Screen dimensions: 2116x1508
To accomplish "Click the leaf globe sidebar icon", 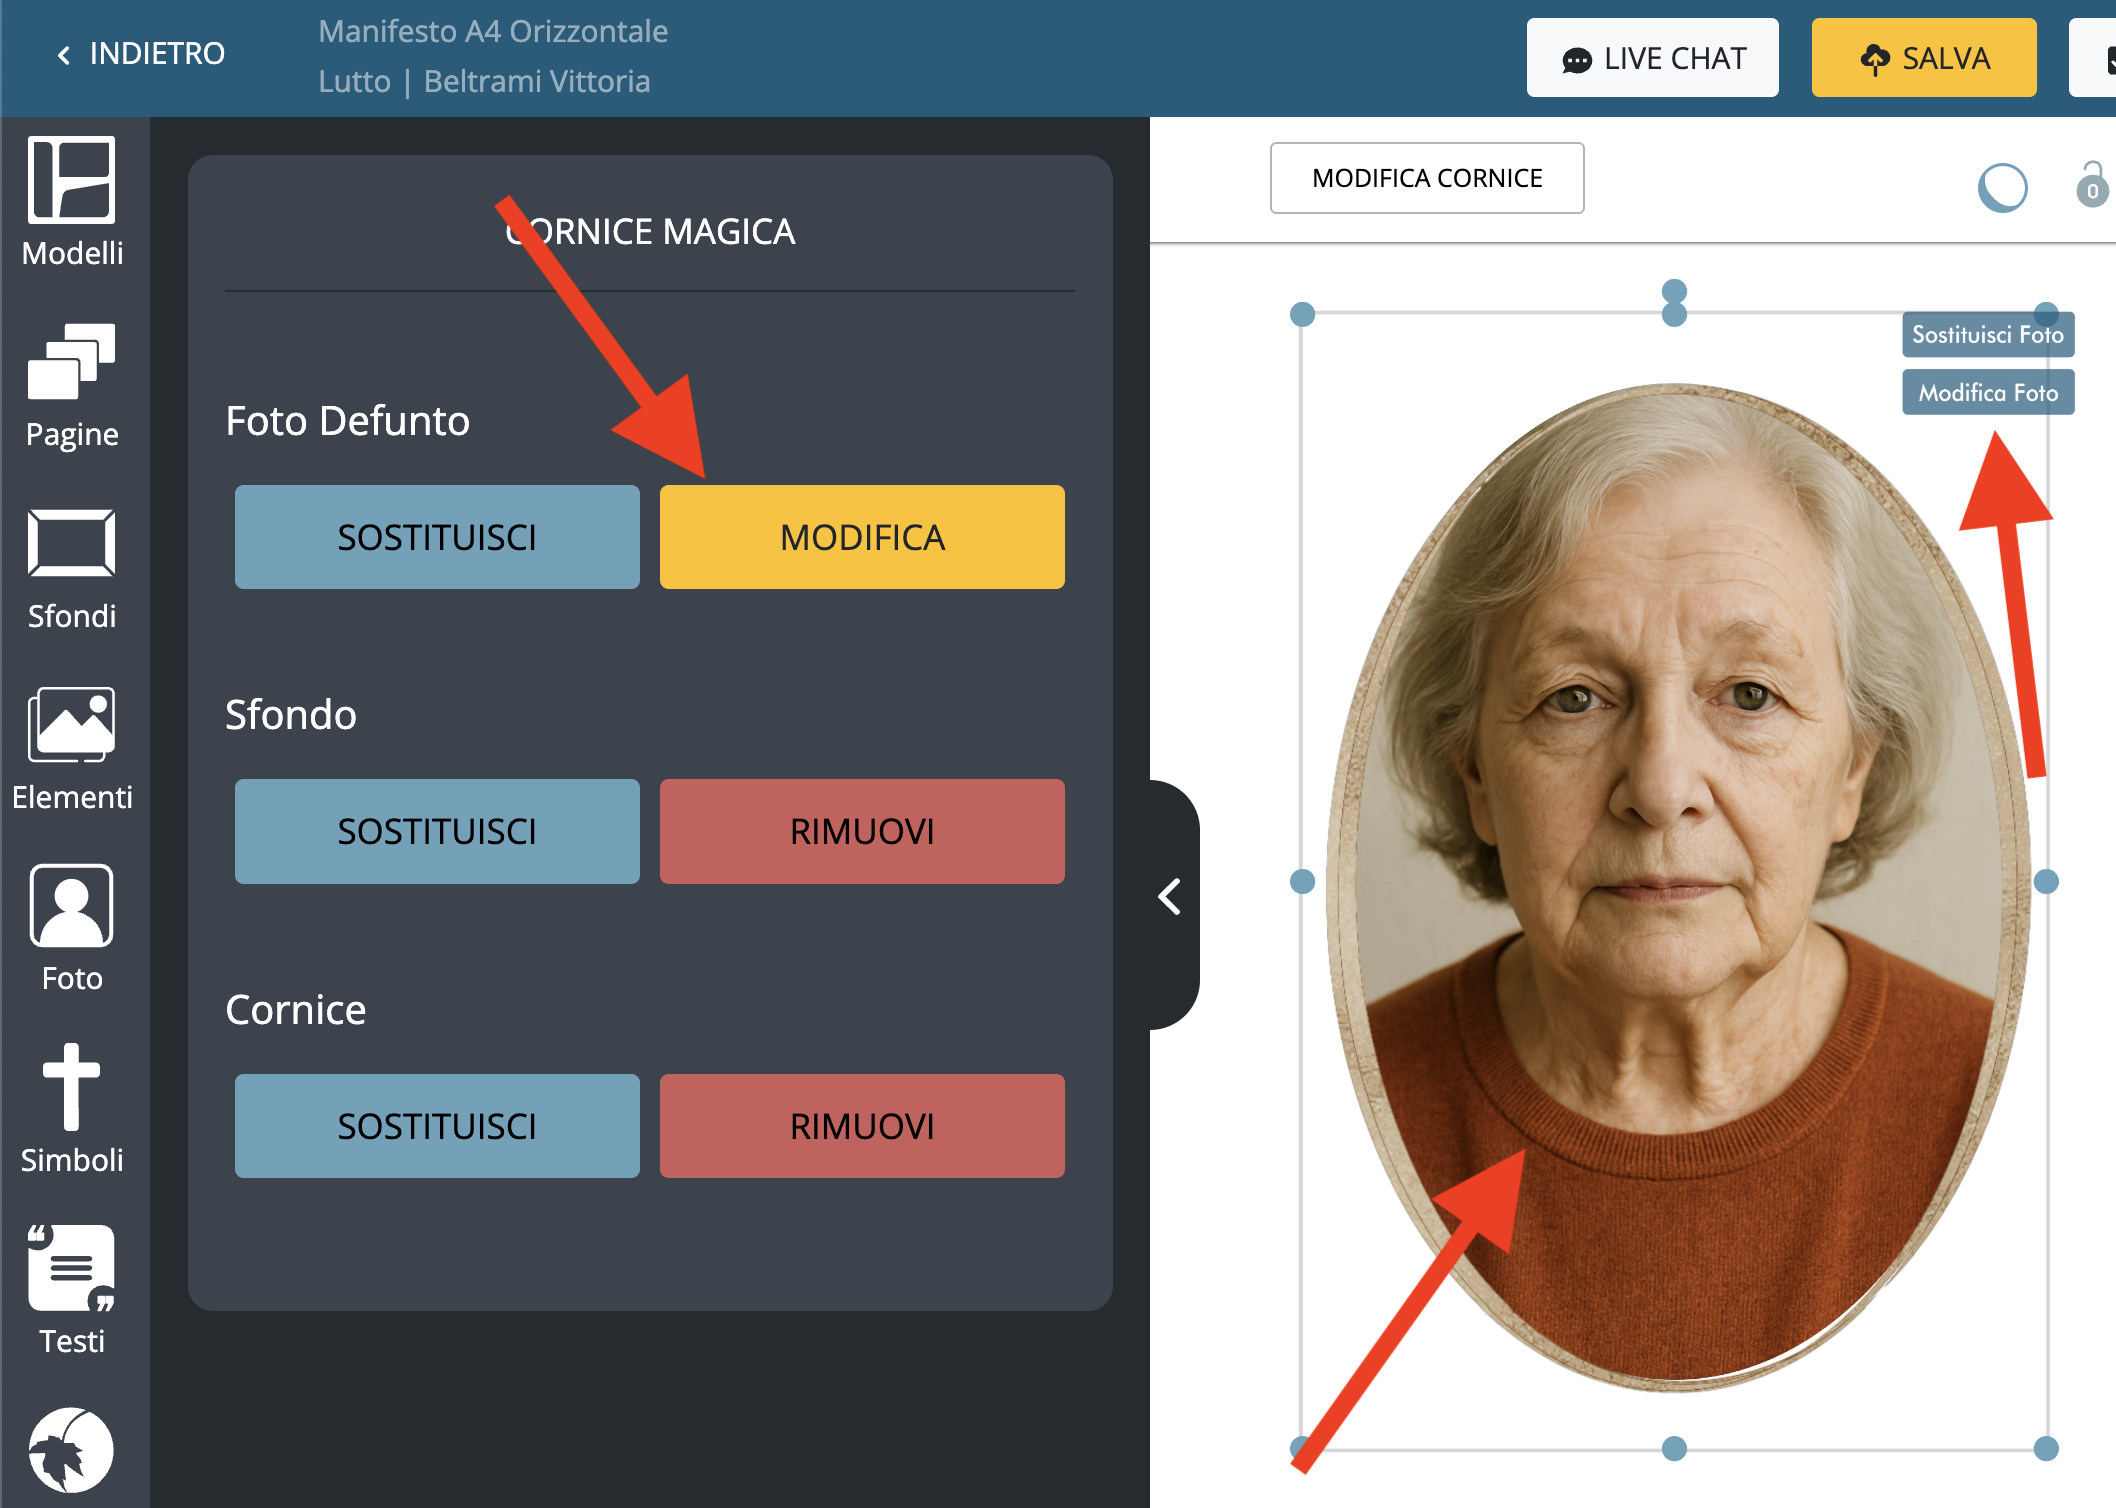I will [72, 1450].
